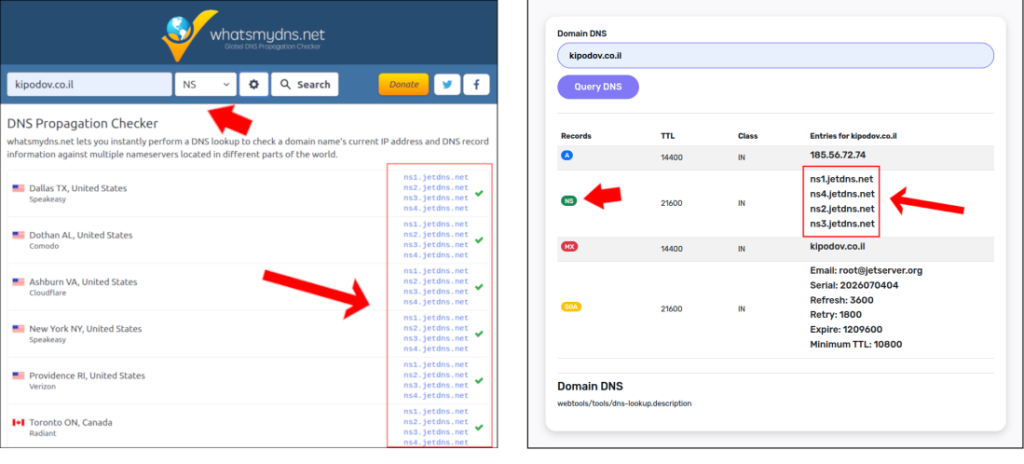Click the Search button
Screen dimensions: 1024x464
[305, 84]
